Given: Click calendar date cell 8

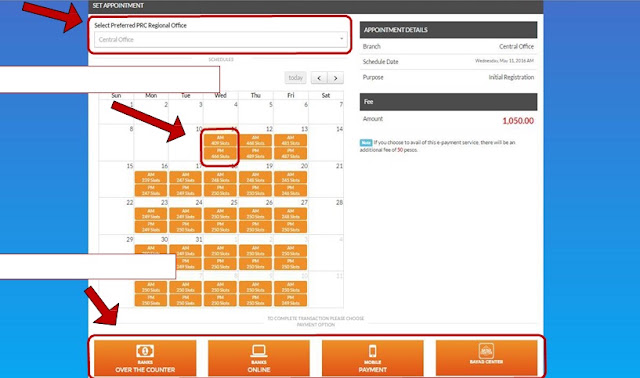Looking at the screenshot, I should tap(116, 142).
